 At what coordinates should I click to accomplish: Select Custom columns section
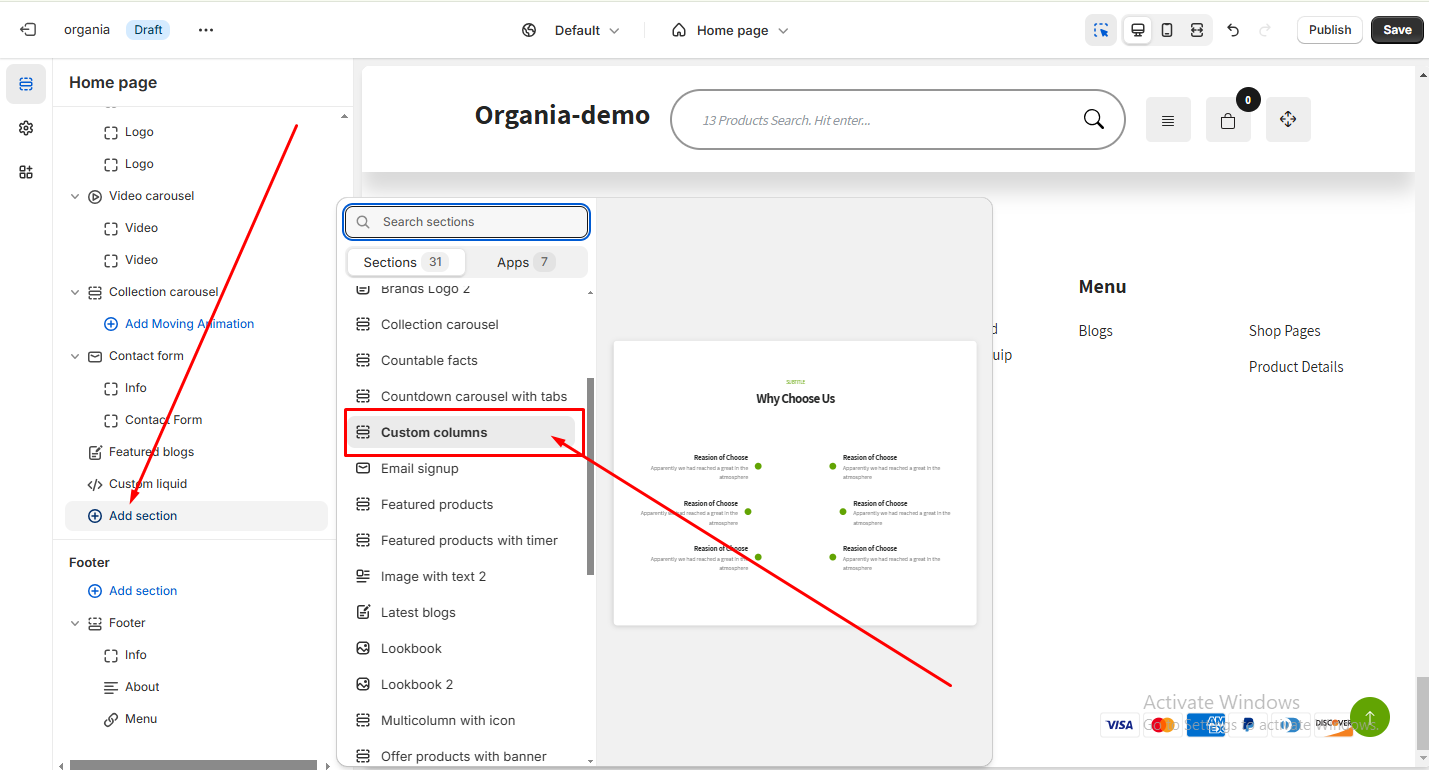click(463, 432)
